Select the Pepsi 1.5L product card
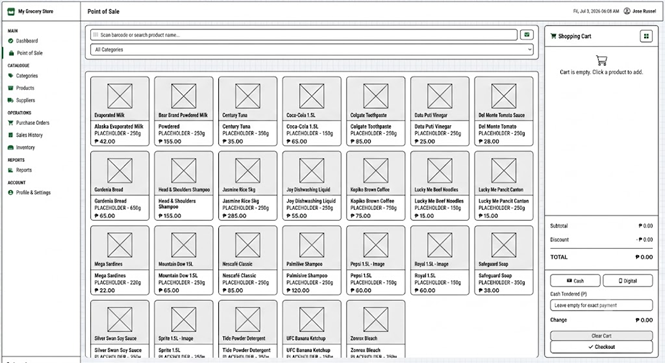The height and width of the screenshot is (363, 665). tap(376, 260)
